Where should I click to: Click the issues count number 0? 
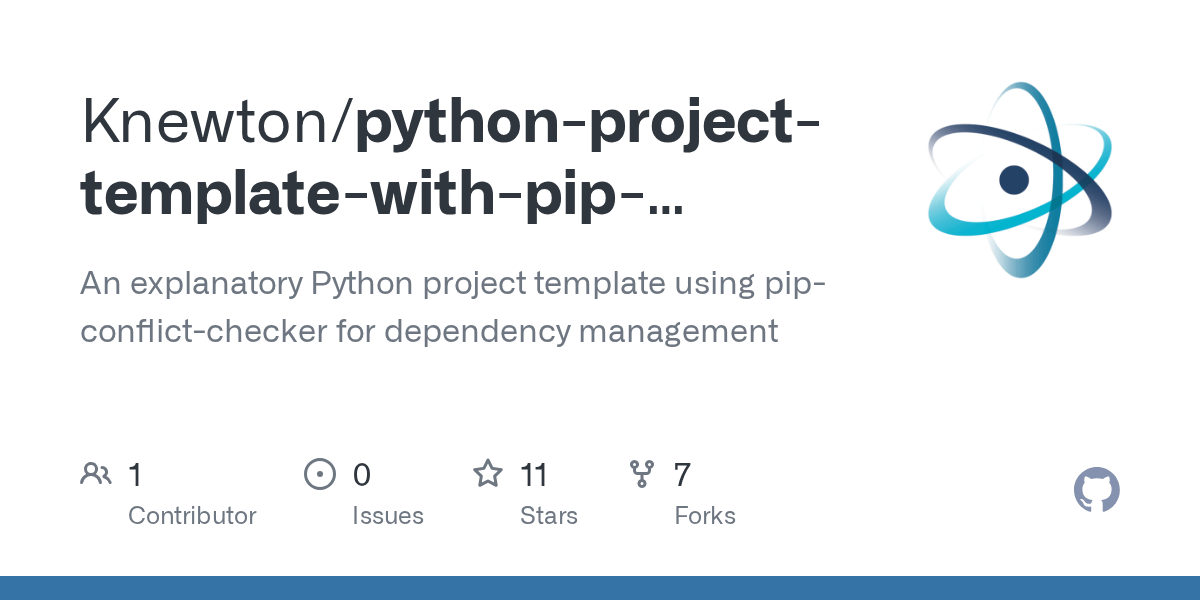(361, 474)
